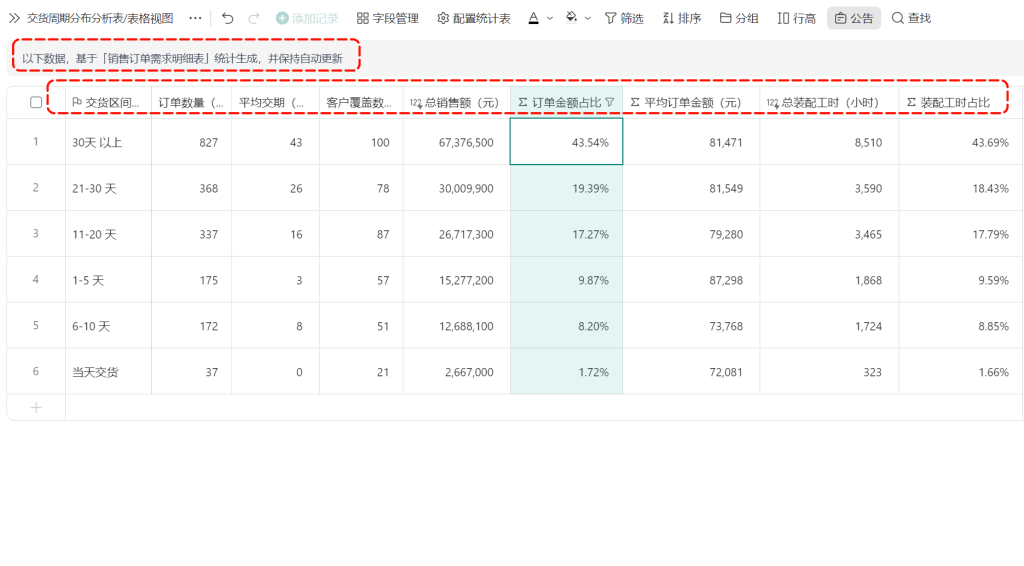Image resolution: width=1024 pixels, height=566 pixels.
Task: Click the announcement text about 销售订单需求明细表
Action: coord(182,59)
